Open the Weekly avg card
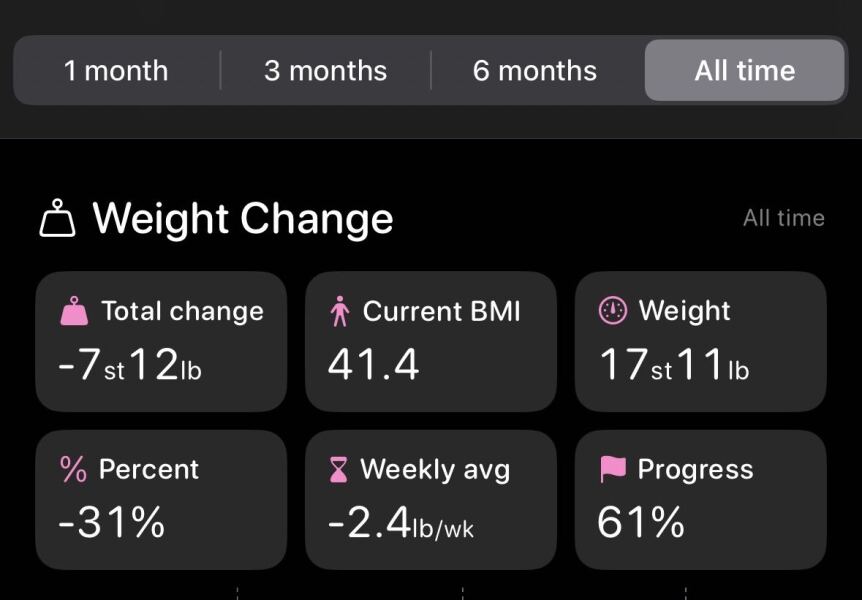 (431, 500)
